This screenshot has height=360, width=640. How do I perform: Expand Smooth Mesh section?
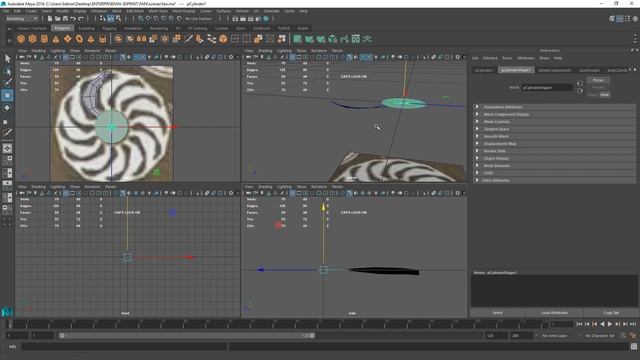point(554,136)
